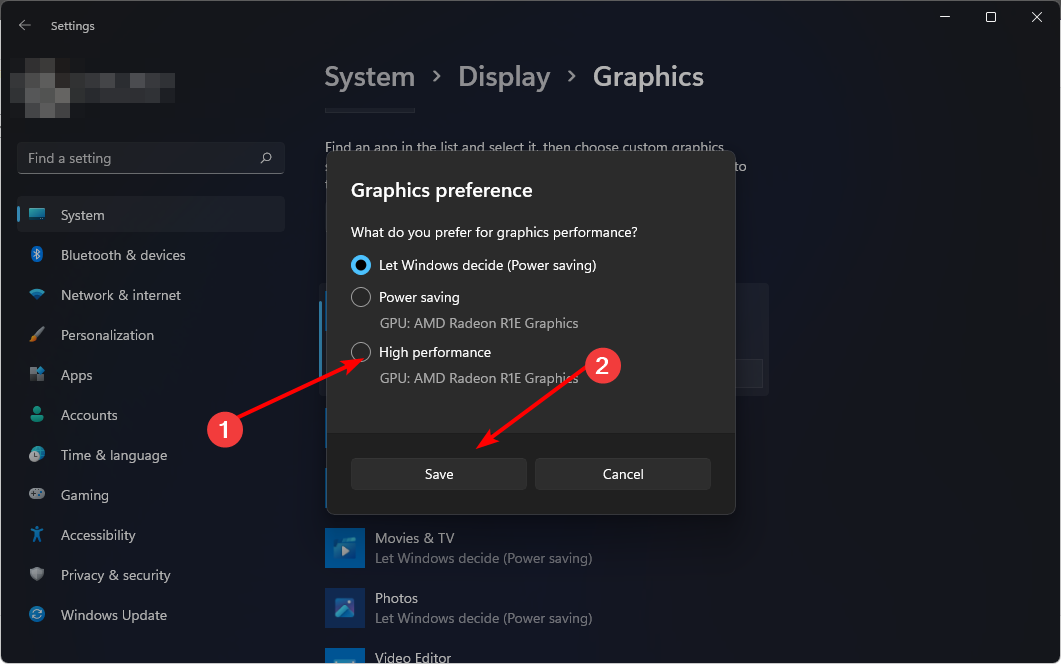Click the Privacy shield icon
1061x664 pixels.
tap(37, 574)
